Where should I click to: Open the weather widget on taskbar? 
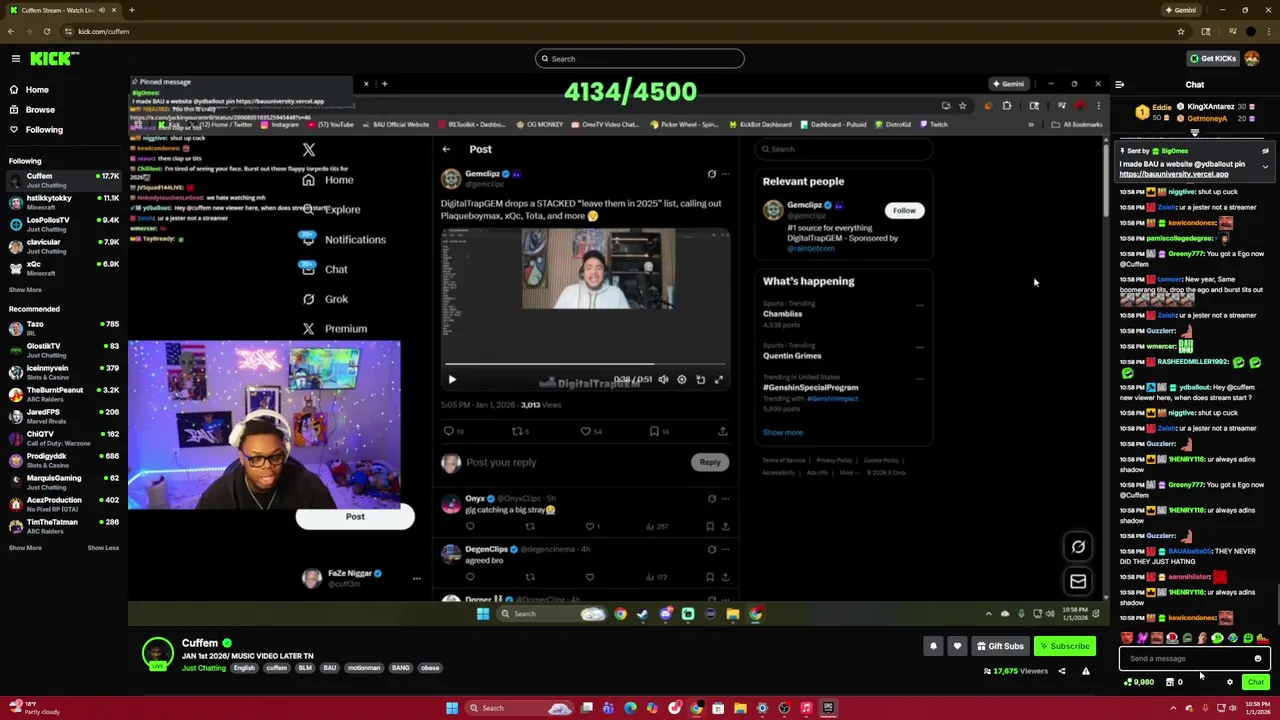[35, 708]
